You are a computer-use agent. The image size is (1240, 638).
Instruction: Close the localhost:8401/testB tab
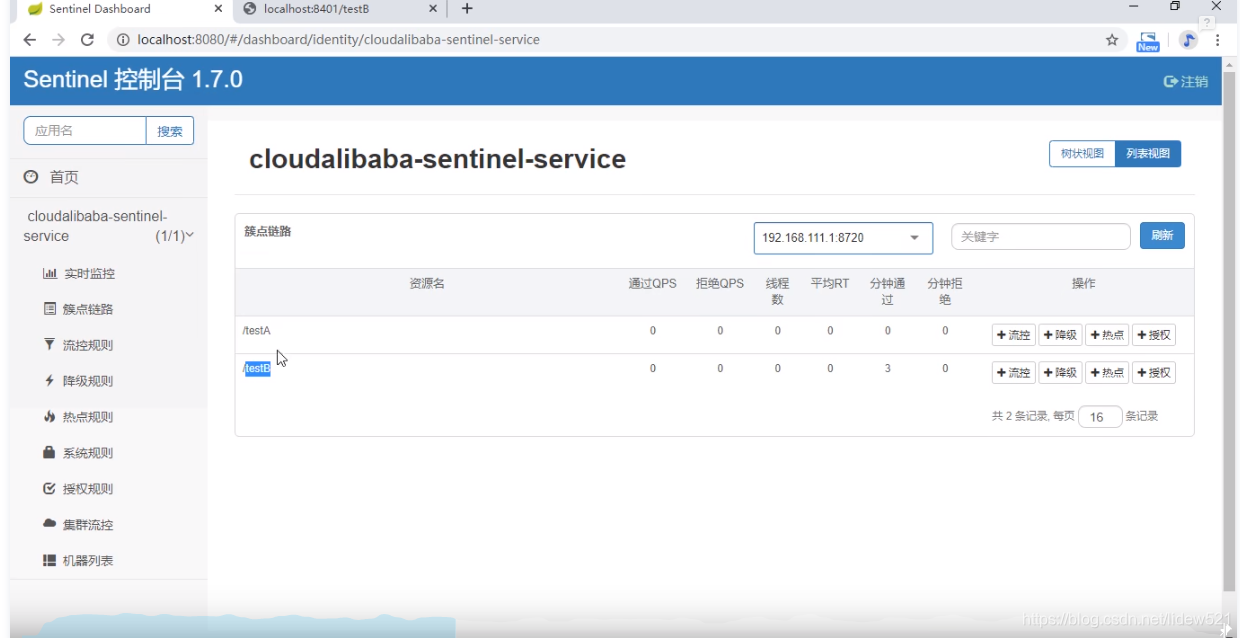[433, 9]
